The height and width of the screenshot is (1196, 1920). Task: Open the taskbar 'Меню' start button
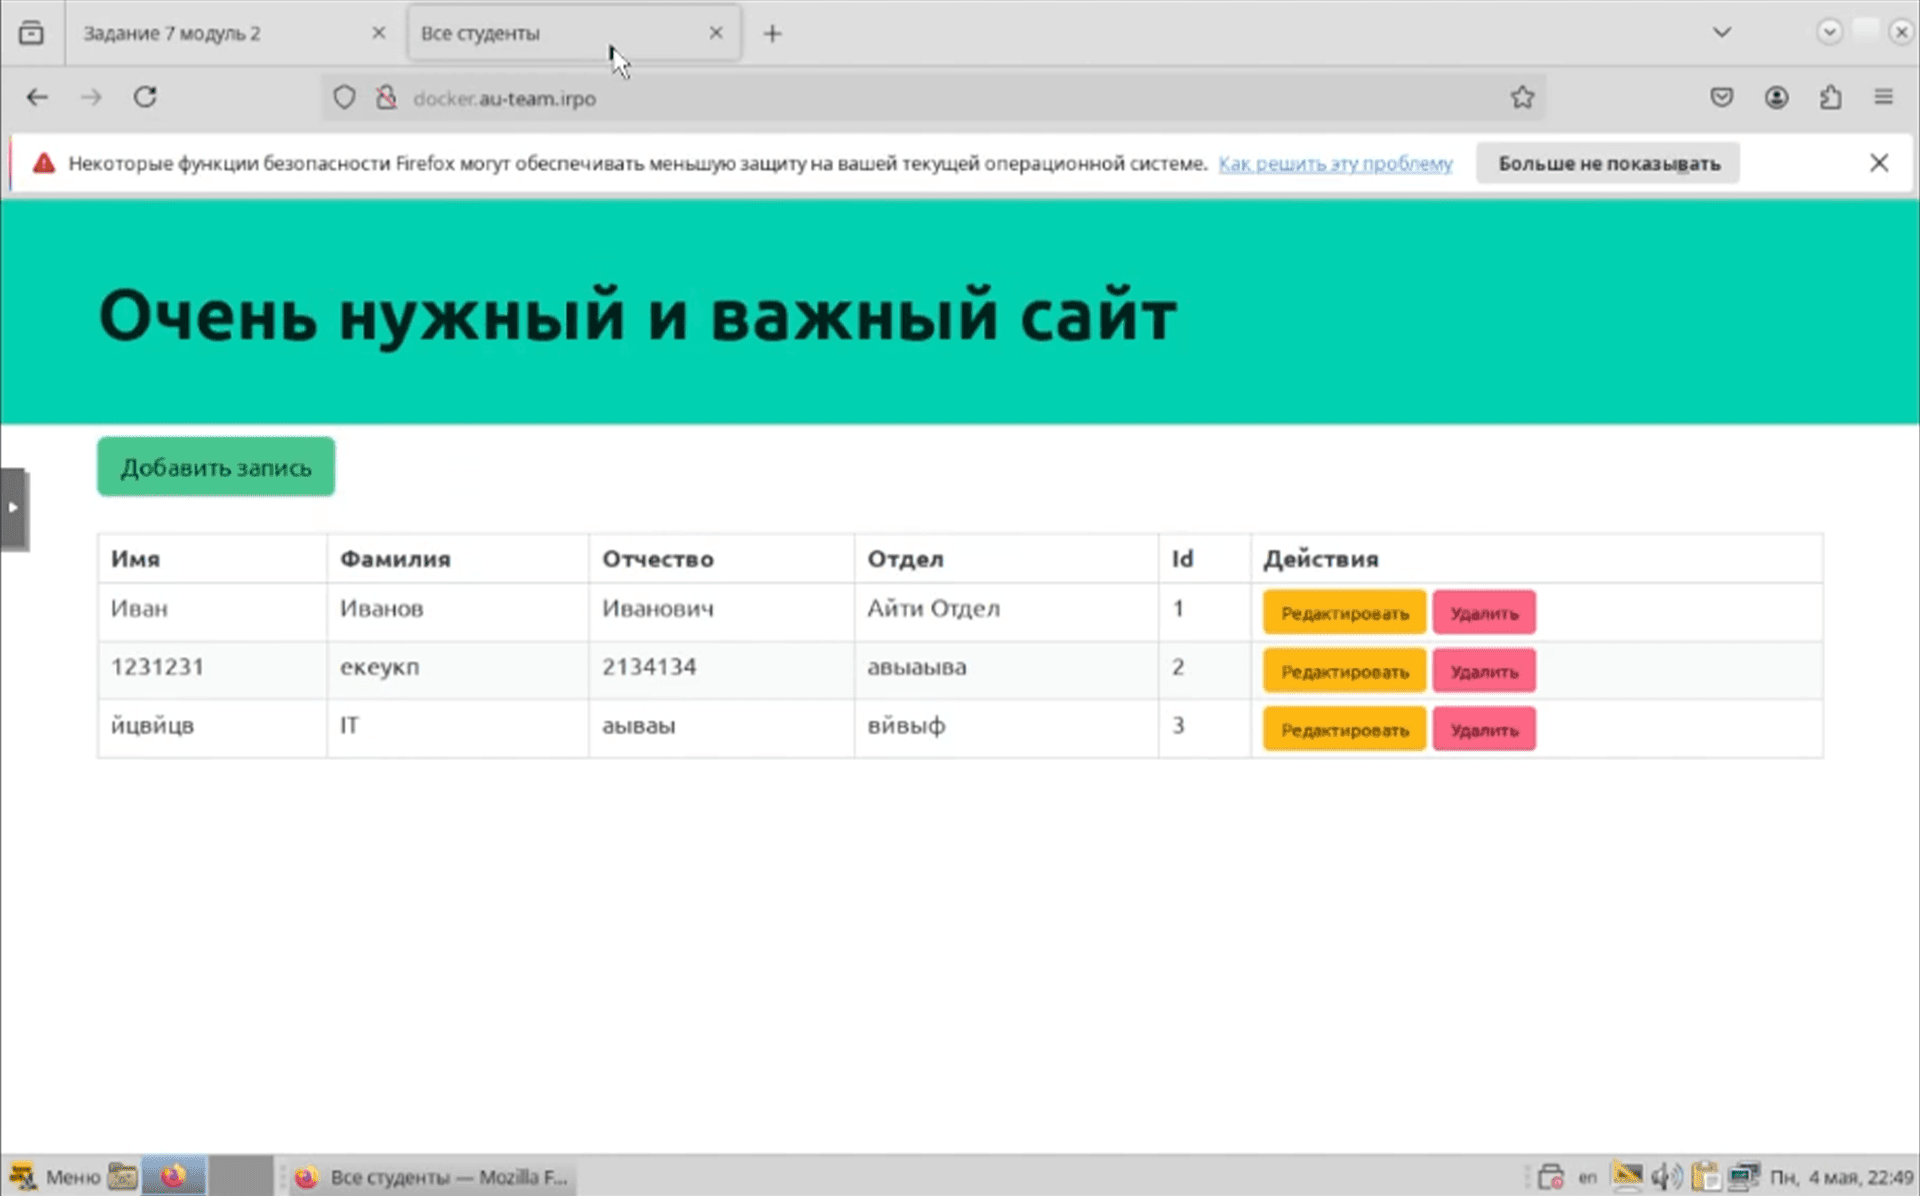55,1176
